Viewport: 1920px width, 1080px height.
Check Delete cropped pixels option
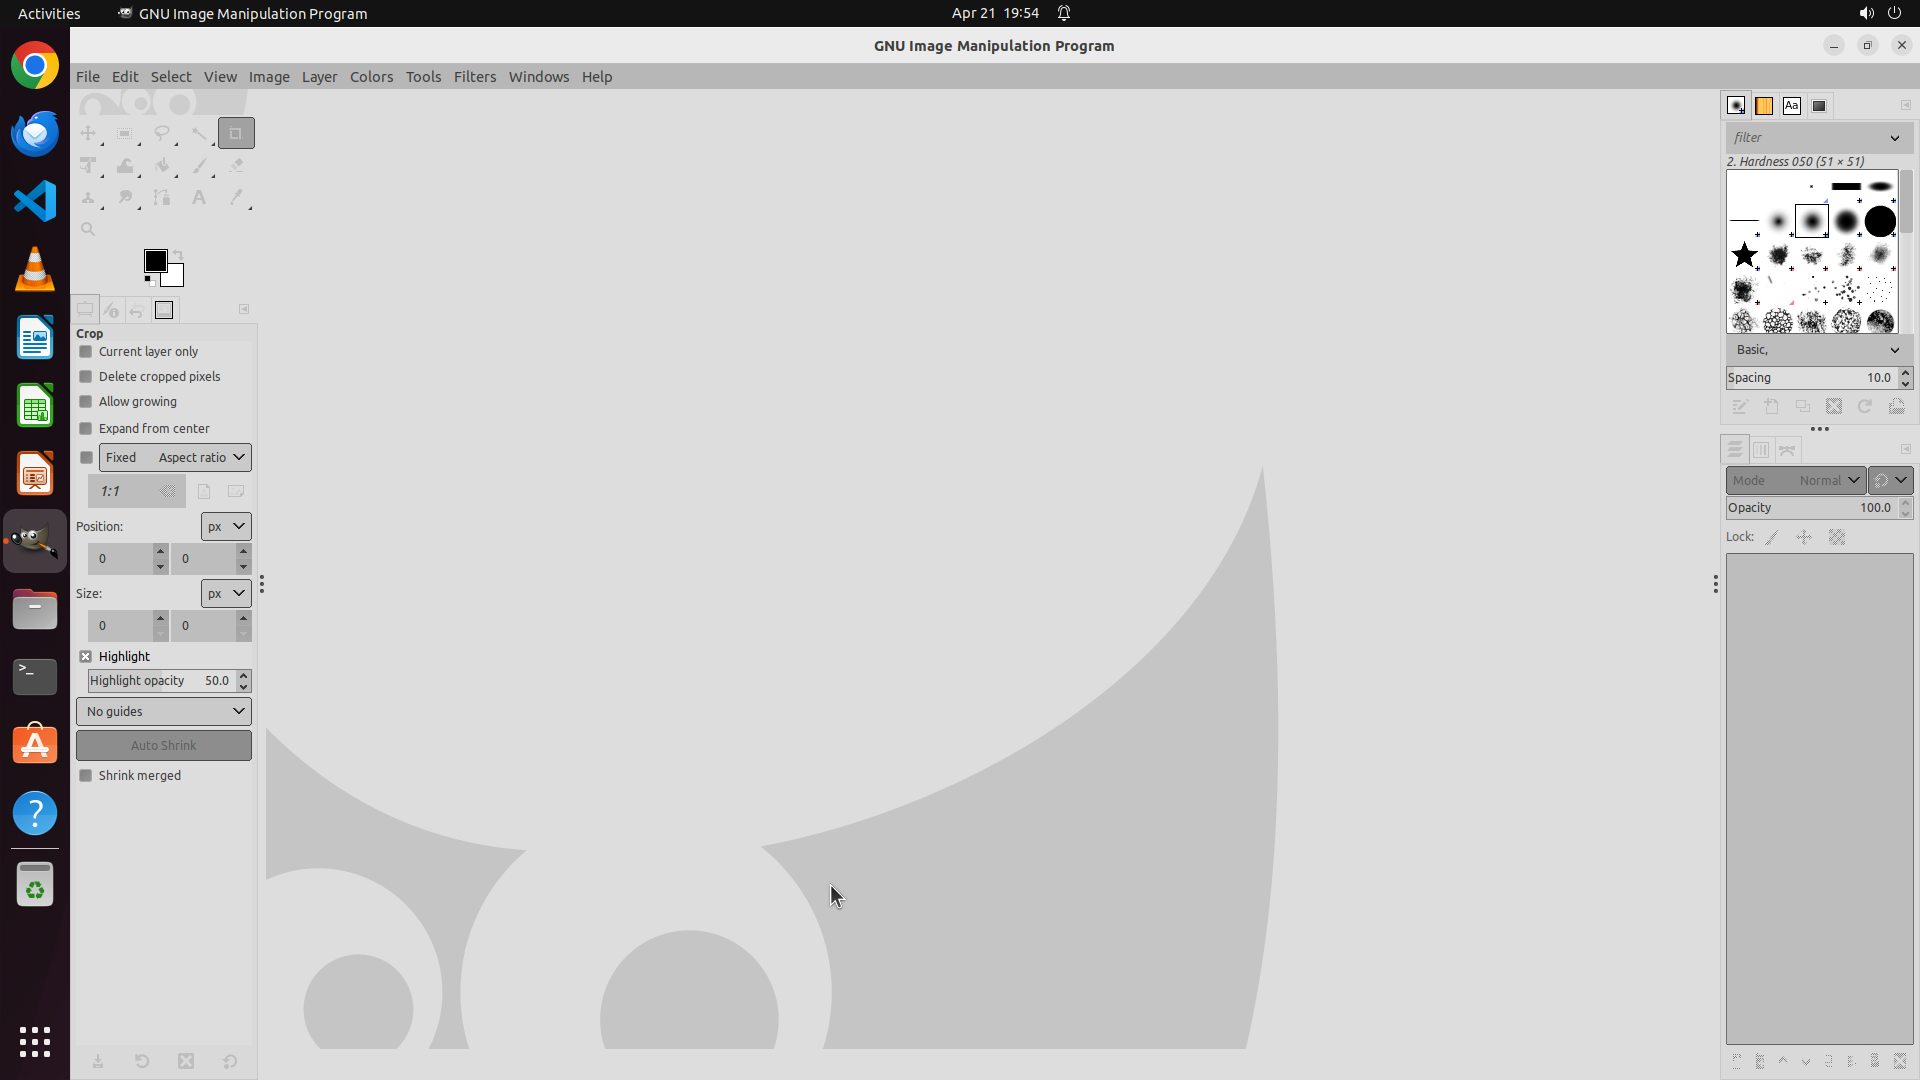click(x=86, y=377)
